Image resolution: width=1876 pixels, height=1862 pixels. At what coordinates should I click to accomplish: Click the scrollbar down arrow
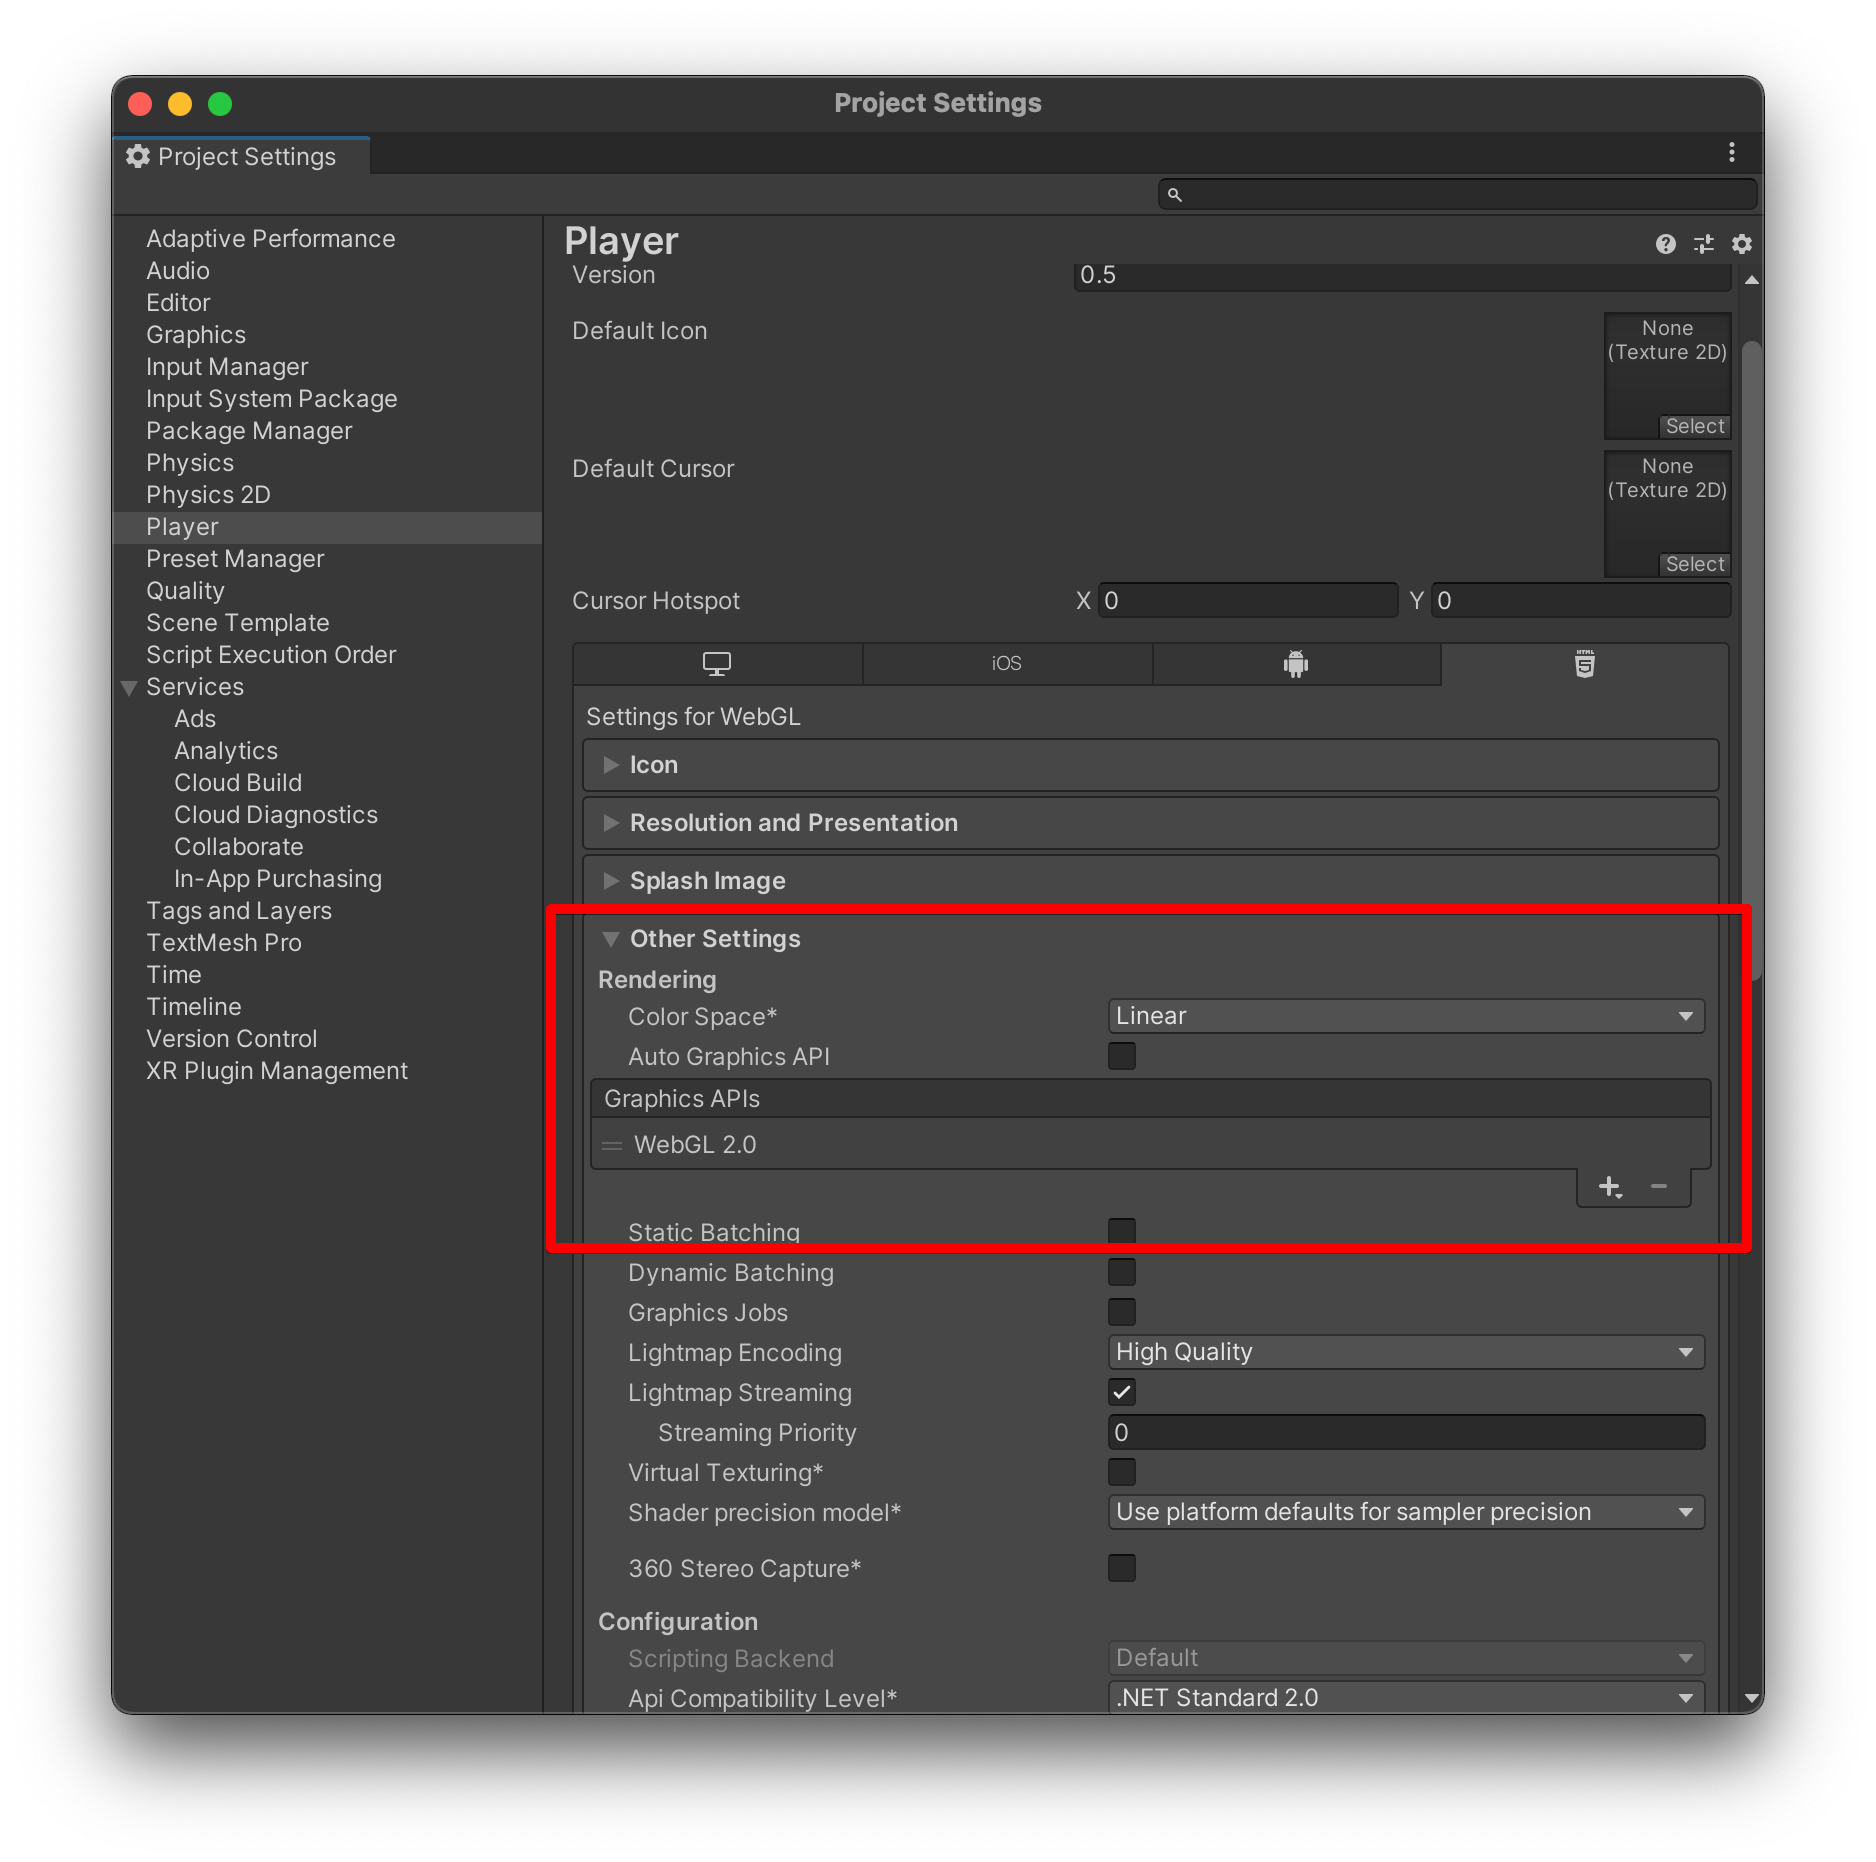tap(1752, 1698)
